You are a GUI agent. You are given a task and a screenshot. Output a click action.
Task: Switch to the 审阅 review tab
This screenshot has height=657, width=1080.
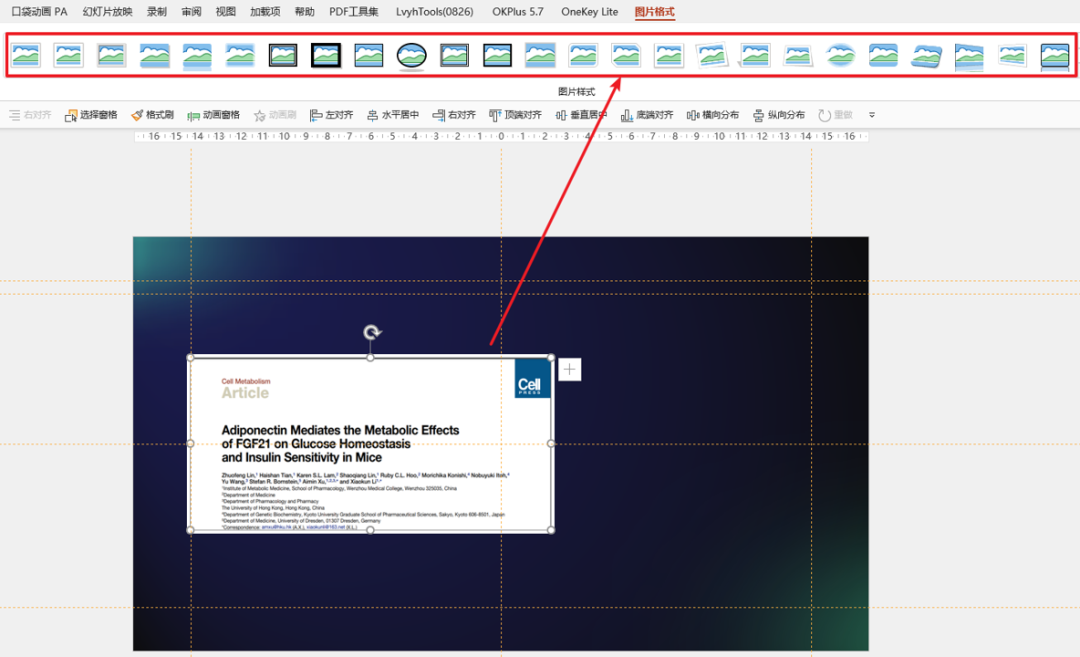tap(191, 12)
